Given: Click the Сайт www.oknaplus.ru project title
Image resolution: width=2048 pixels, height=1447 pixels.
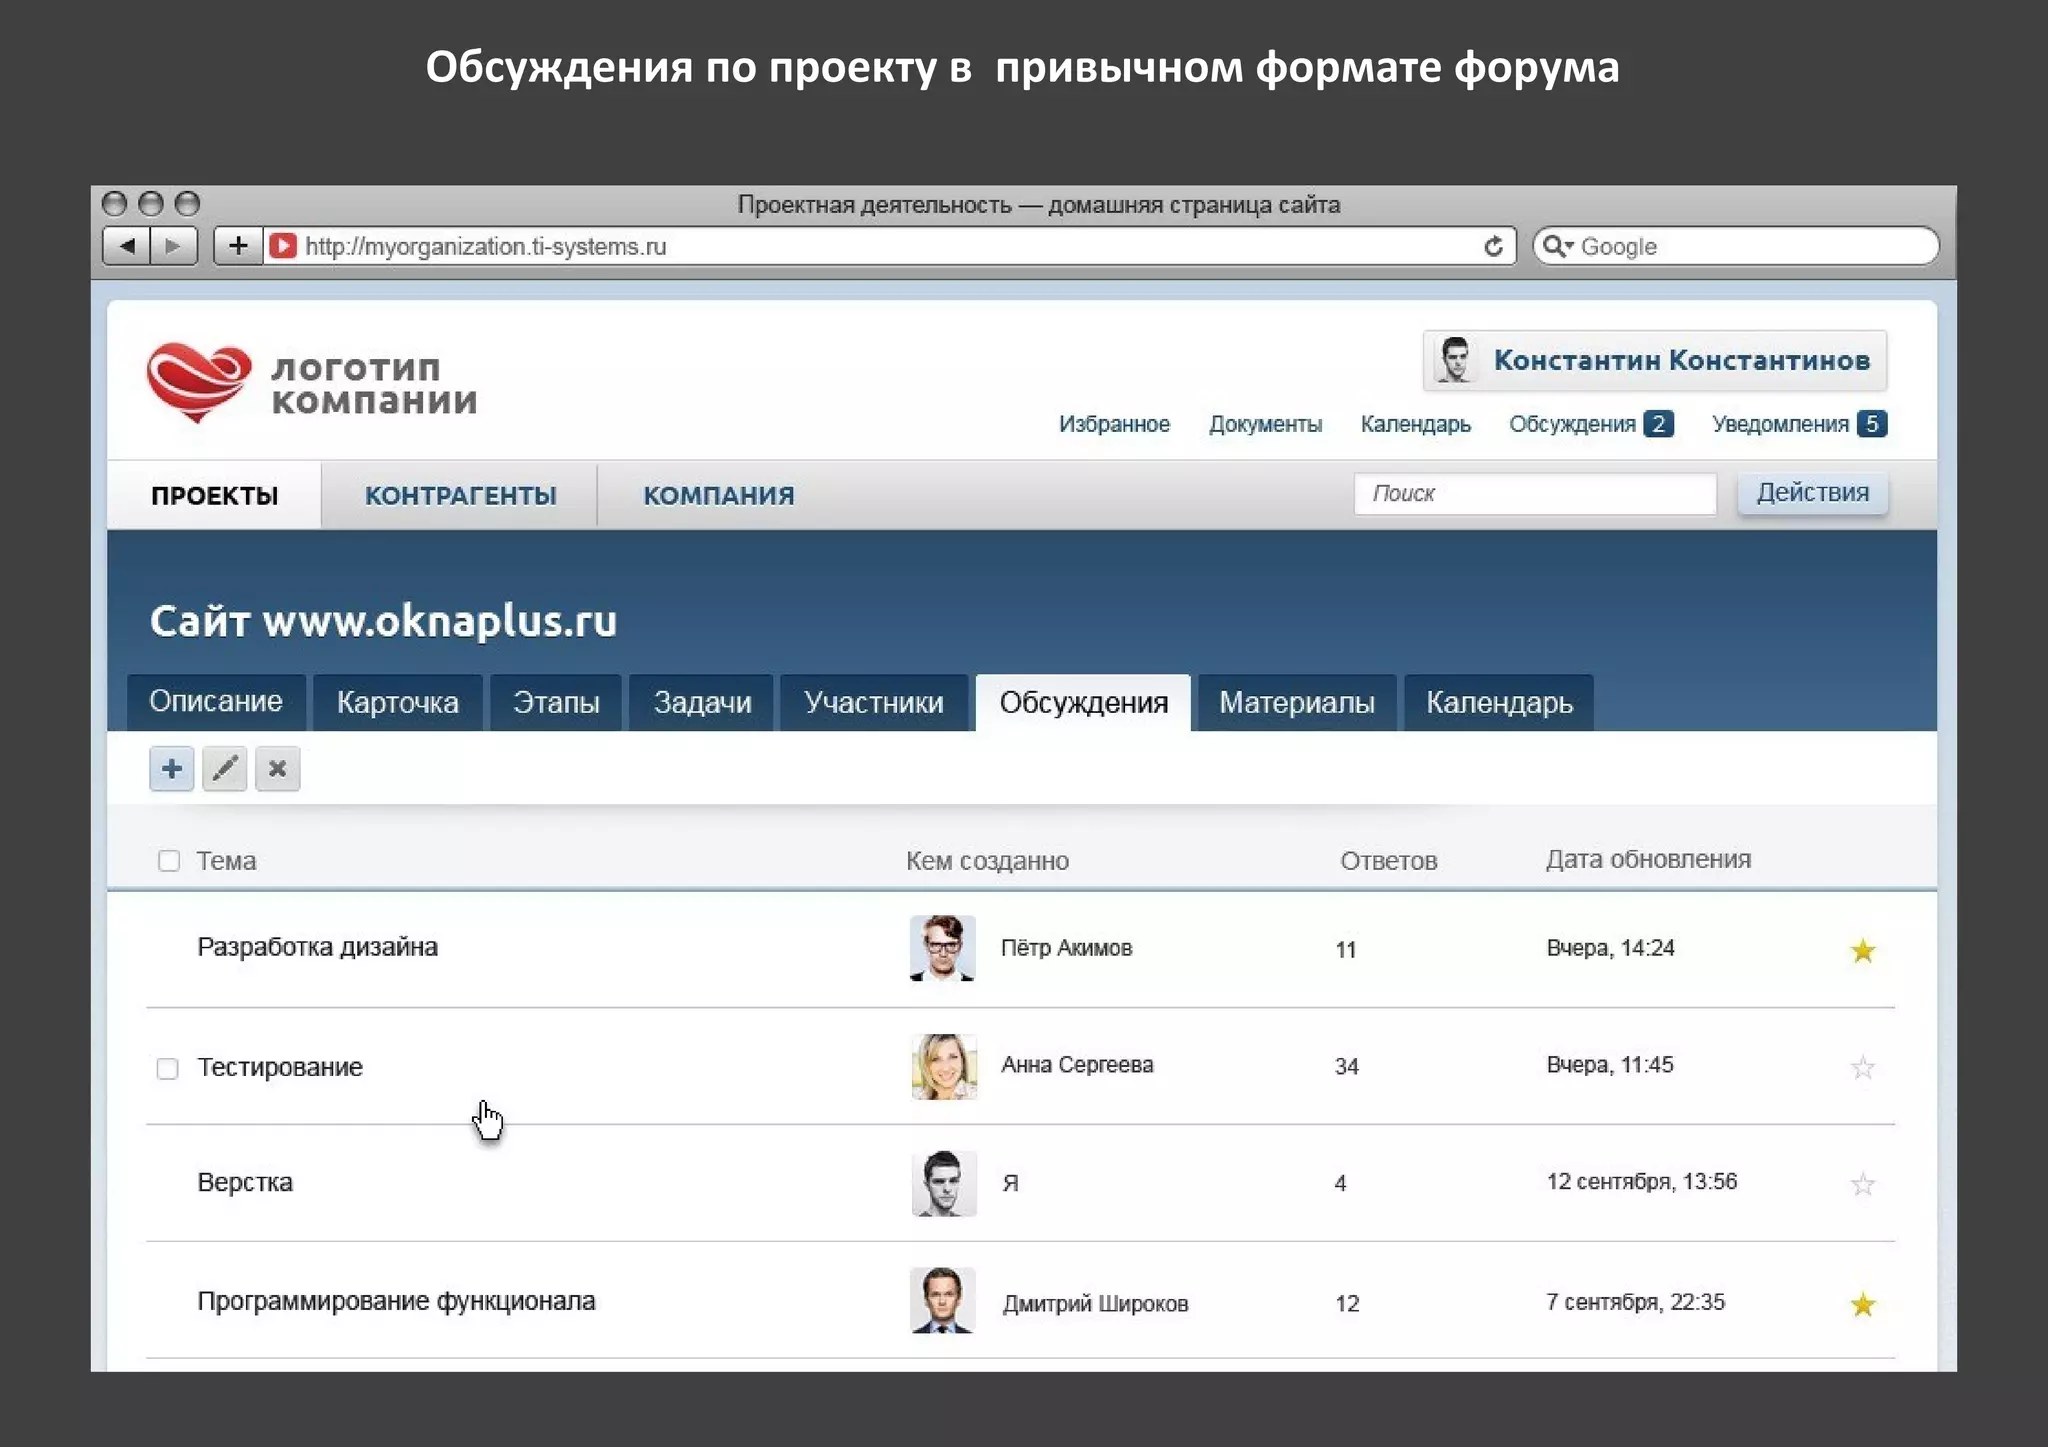Looking at the screenshot, I should (383, 621).
